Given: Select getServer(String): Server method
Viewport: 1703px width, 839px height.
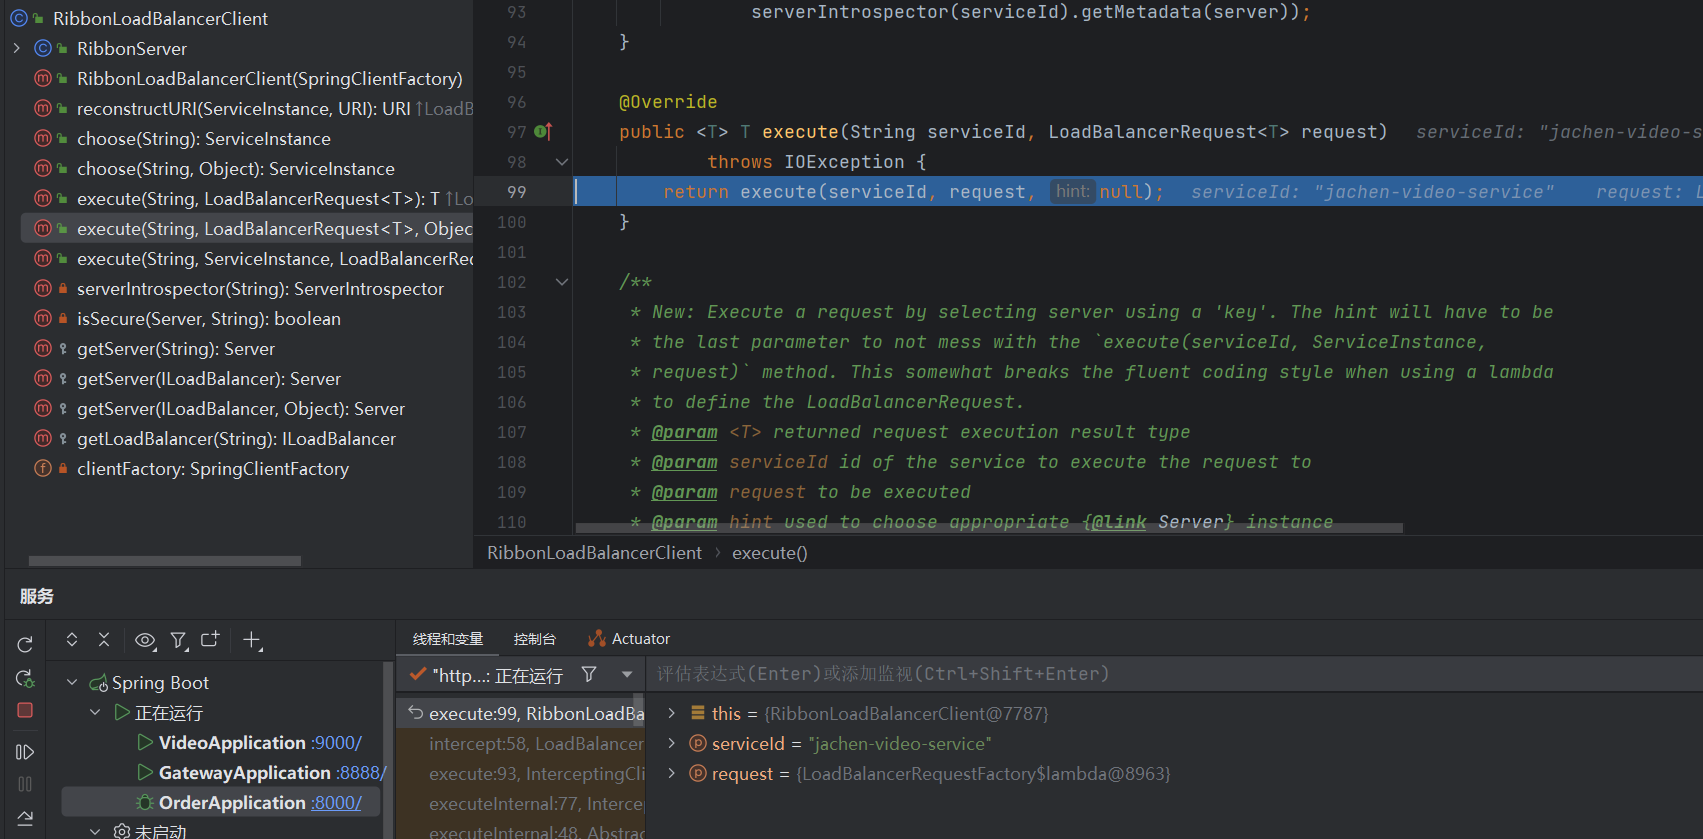Looking at the screenshot, I should coord(175,348).
